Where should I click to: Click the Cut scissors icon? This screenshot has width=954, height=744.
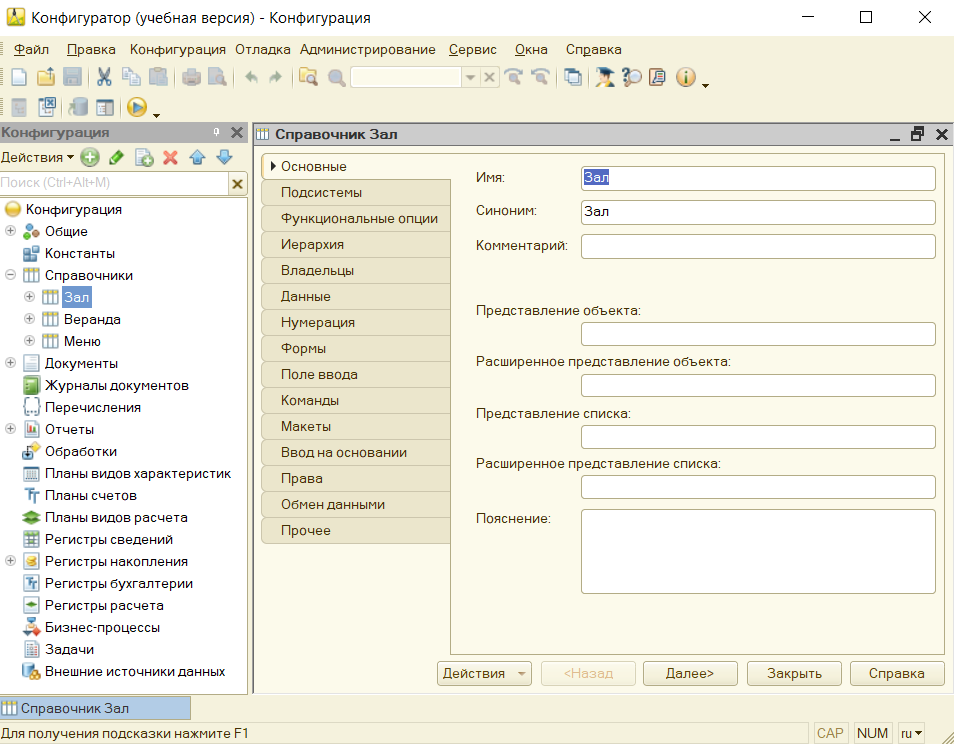pos(104,77)
